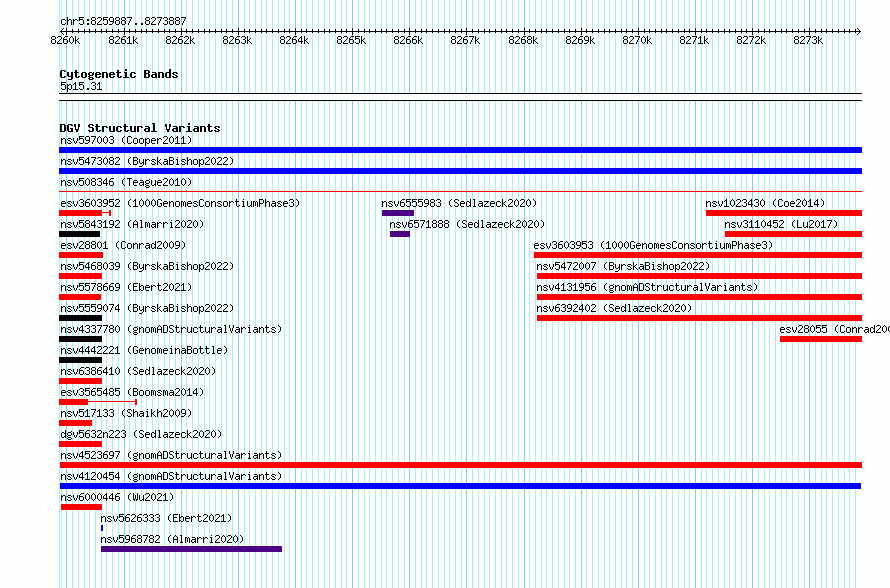The width and height of the screenshot is (890, 588).
Task: Click the nsv597003 (Cooper2011) variant label
Action: click(x=126, y=140)
